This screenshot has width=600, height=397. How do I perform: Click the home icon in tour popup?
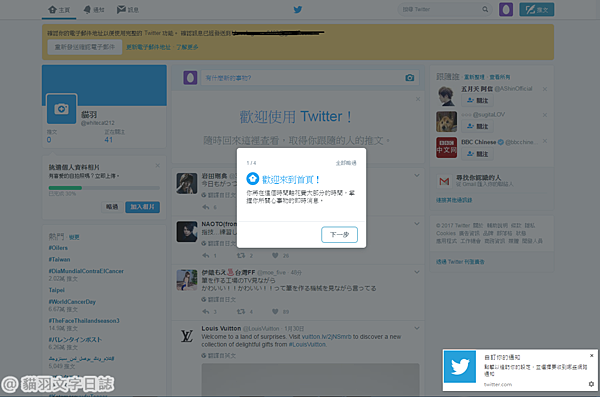coord(253,178)
